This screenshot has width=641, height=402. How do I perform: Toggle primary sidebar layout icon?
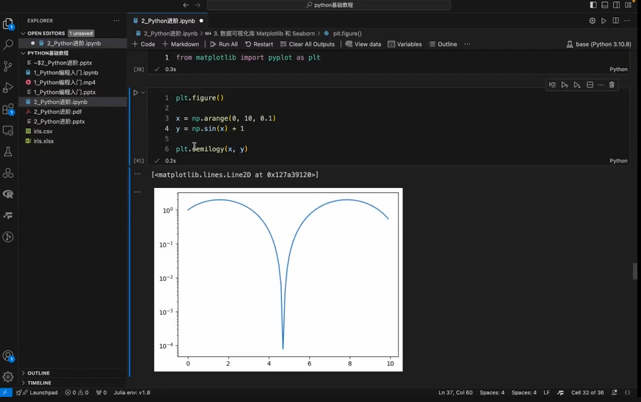click(593, 5)
